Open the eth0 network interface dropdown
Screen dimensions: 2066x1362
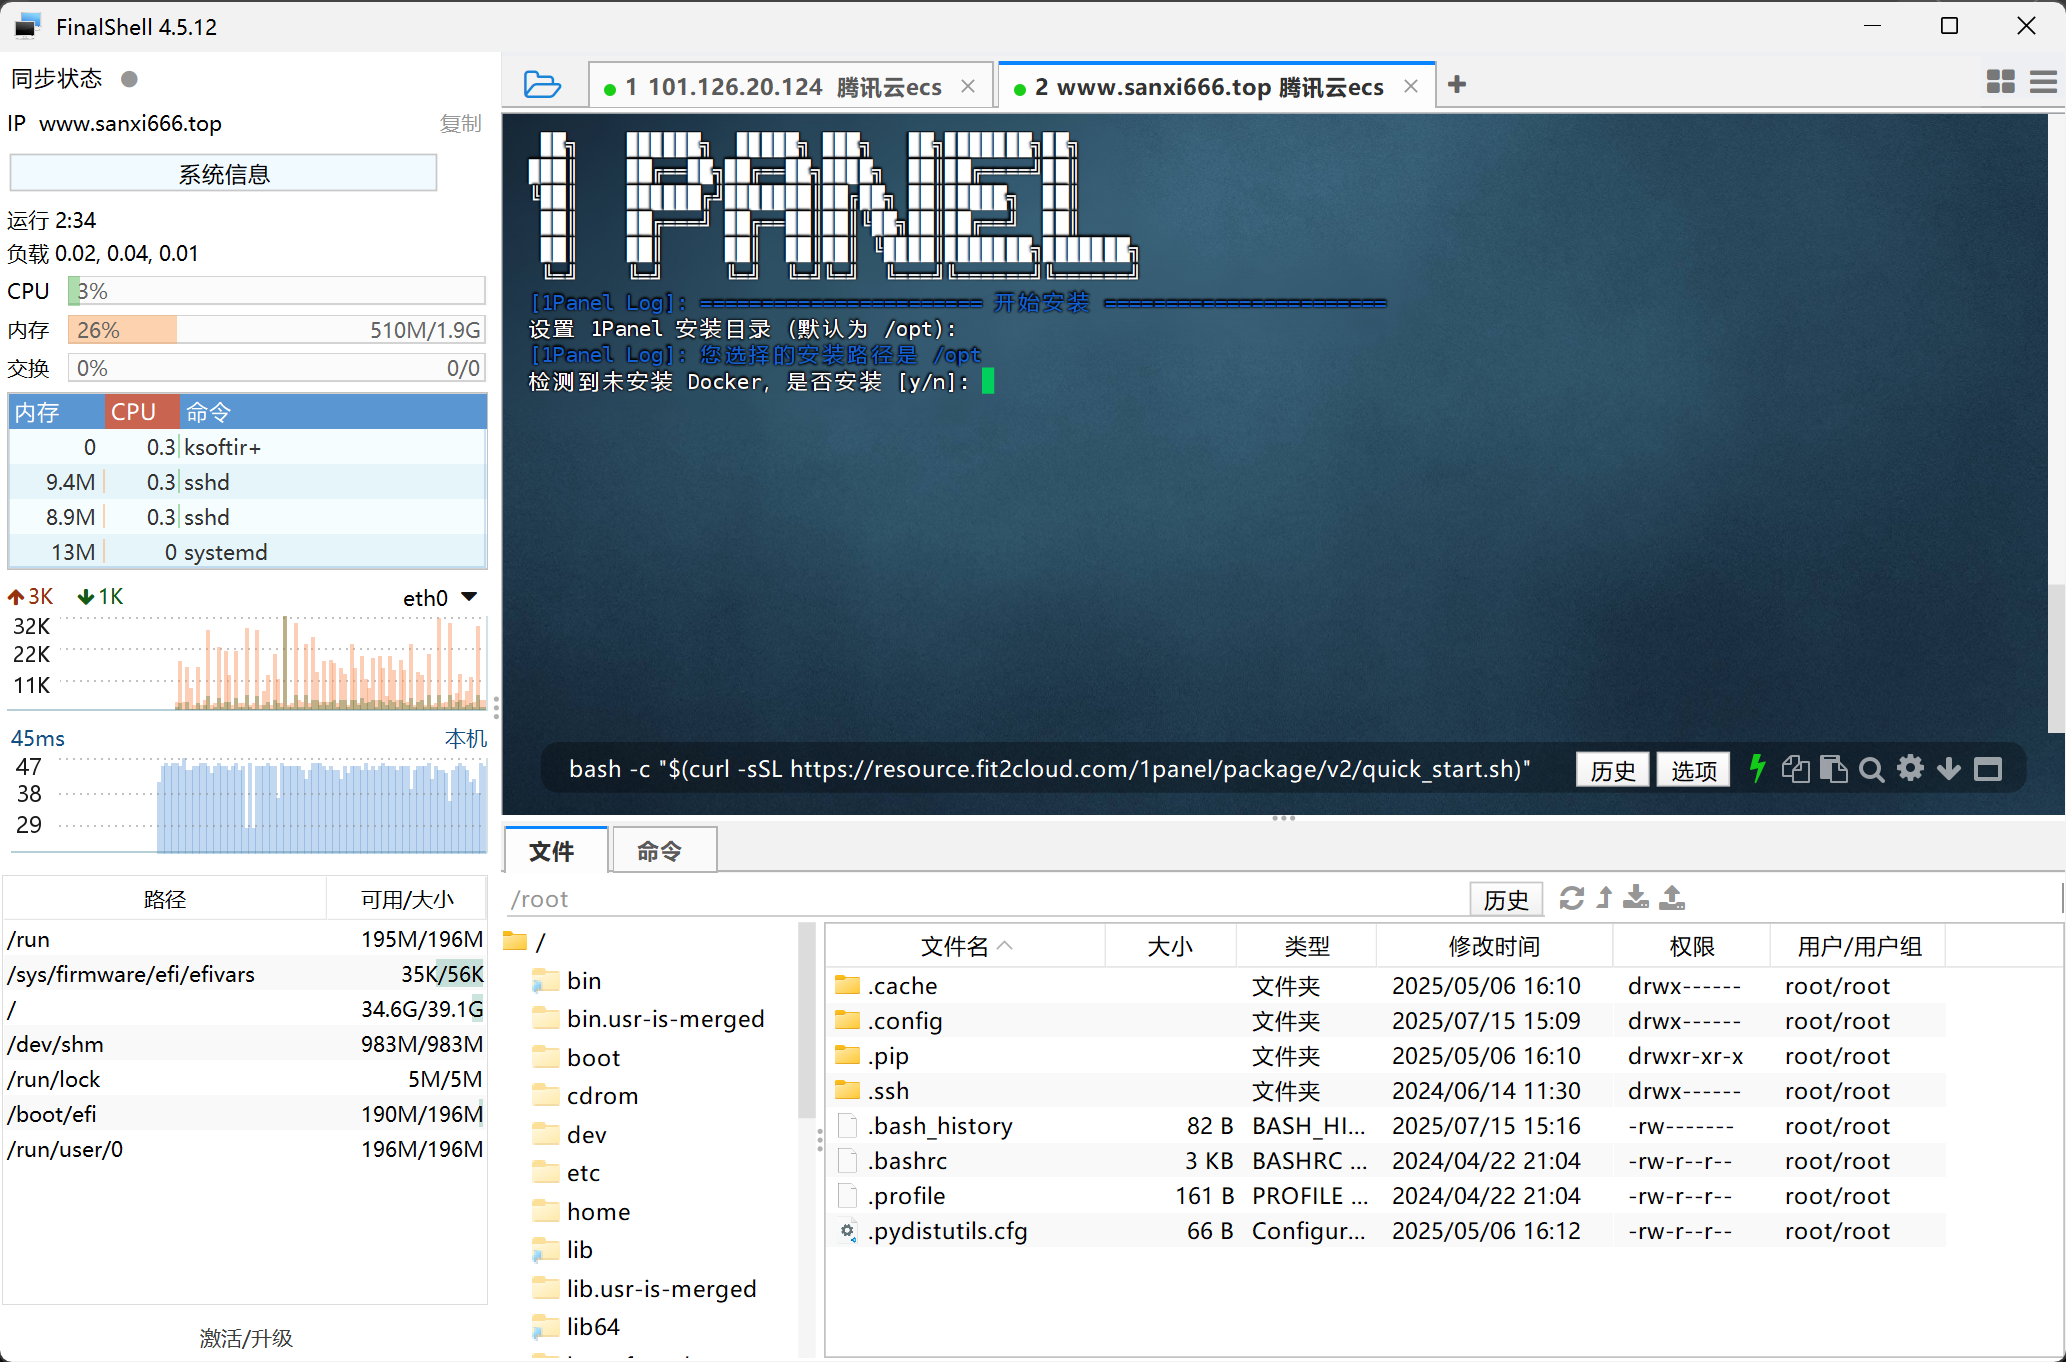click(x=469, y=597)
